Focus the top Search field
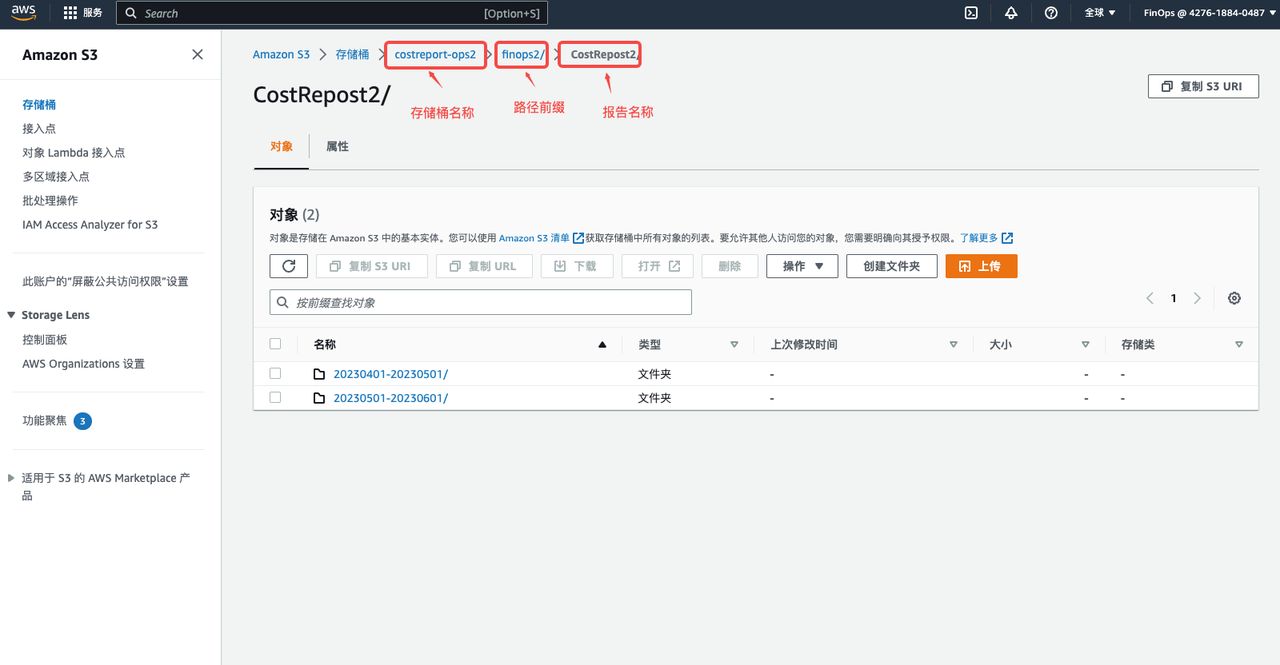1280x665 pixels. (x=332, y=13)
